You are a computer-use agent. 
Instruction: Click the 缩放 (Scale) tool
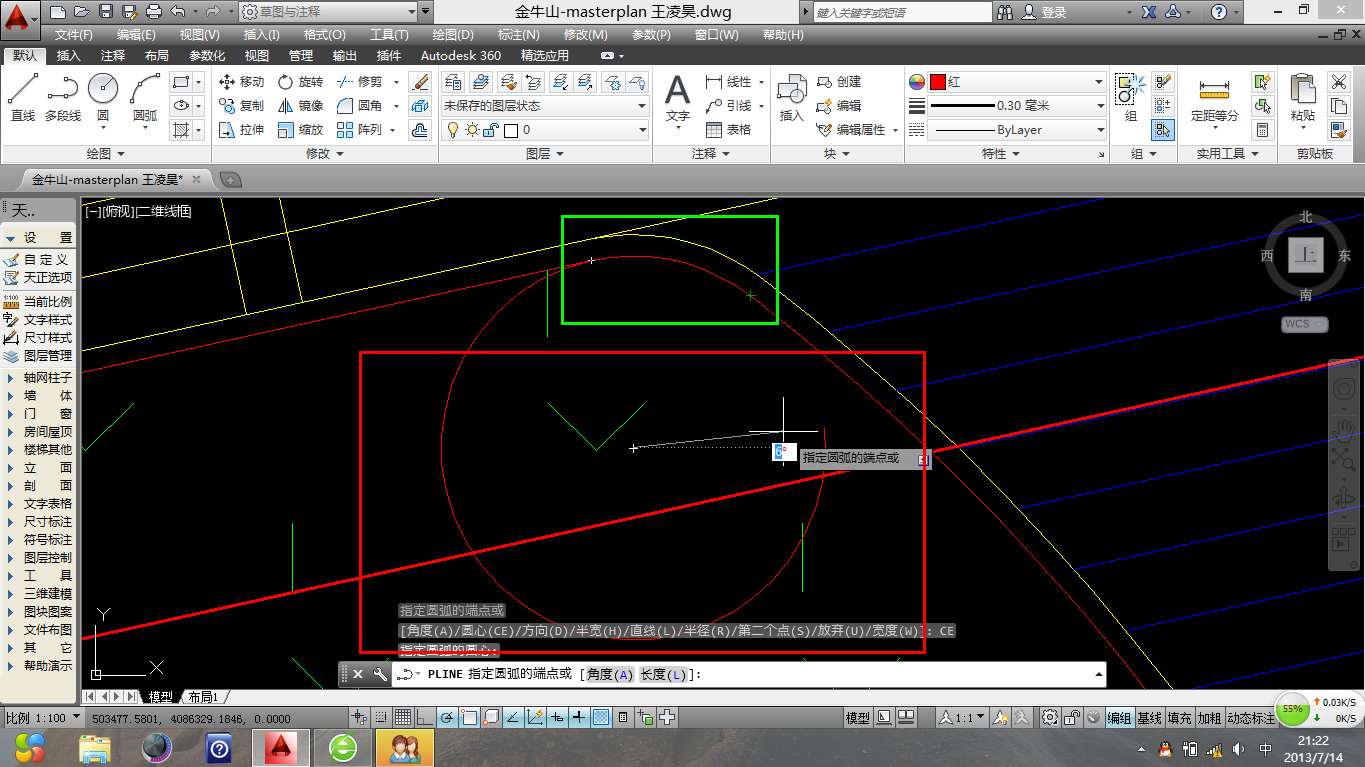pyautogui.click(x=300, y=130)
